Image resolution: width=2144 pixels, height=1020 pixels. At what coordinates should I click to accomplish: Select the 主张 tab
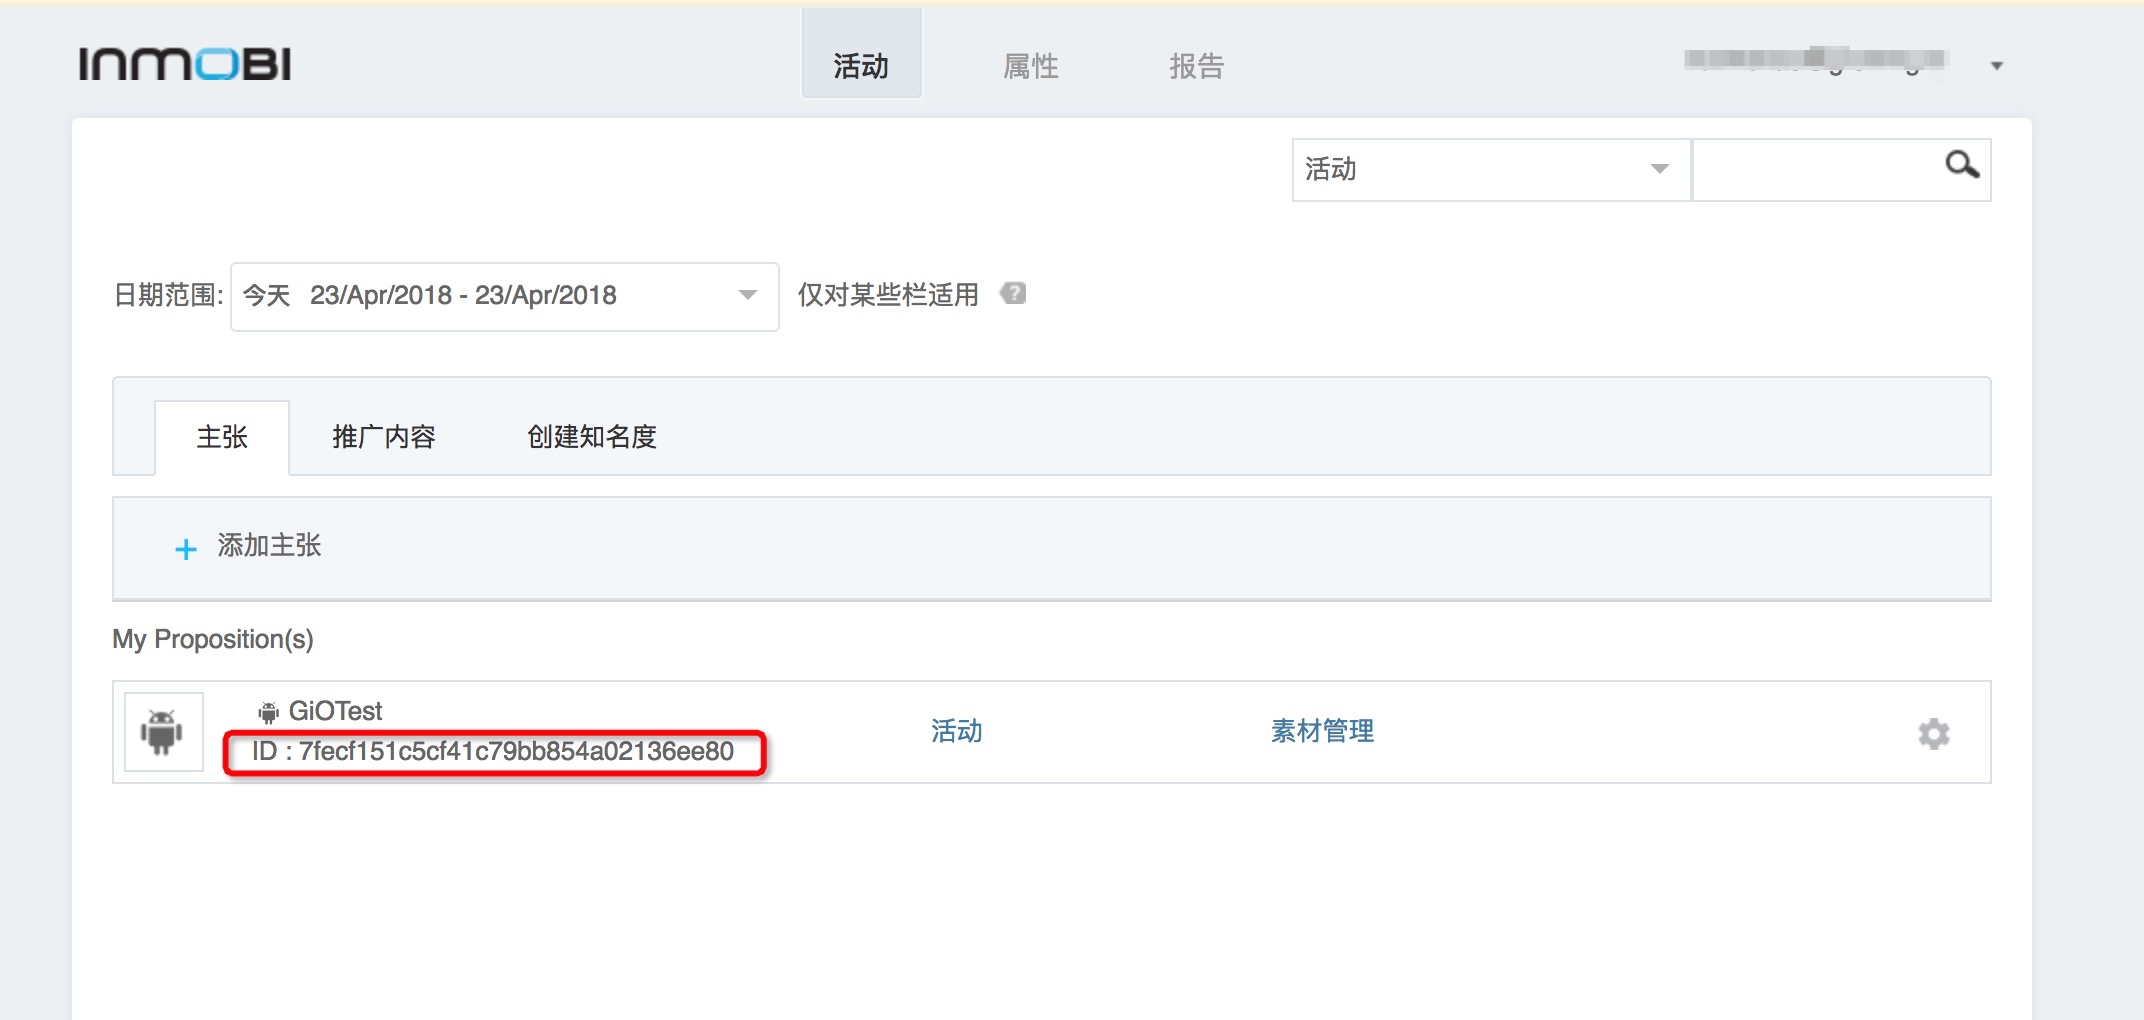222,437
